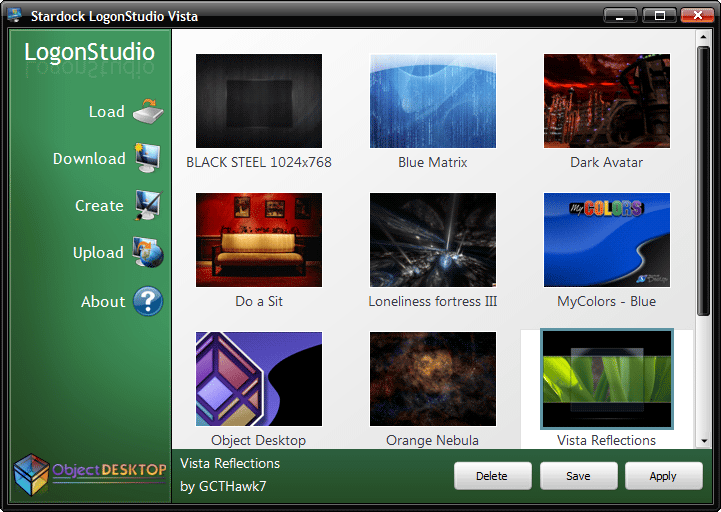Choose the Create sidebar label

click(x=99, y=206)
